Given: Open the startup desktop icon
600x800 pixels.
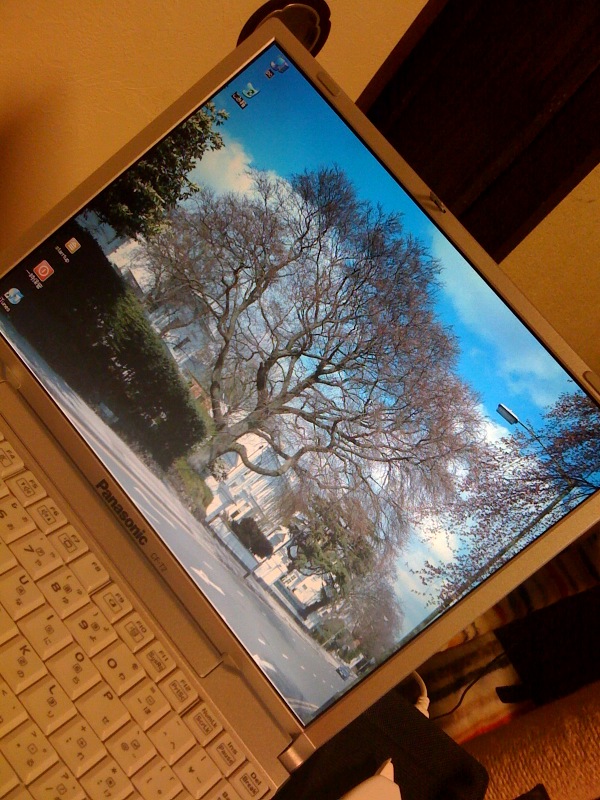Looking at the screenshot, I should pyautogui.click(x=72, y=245).
